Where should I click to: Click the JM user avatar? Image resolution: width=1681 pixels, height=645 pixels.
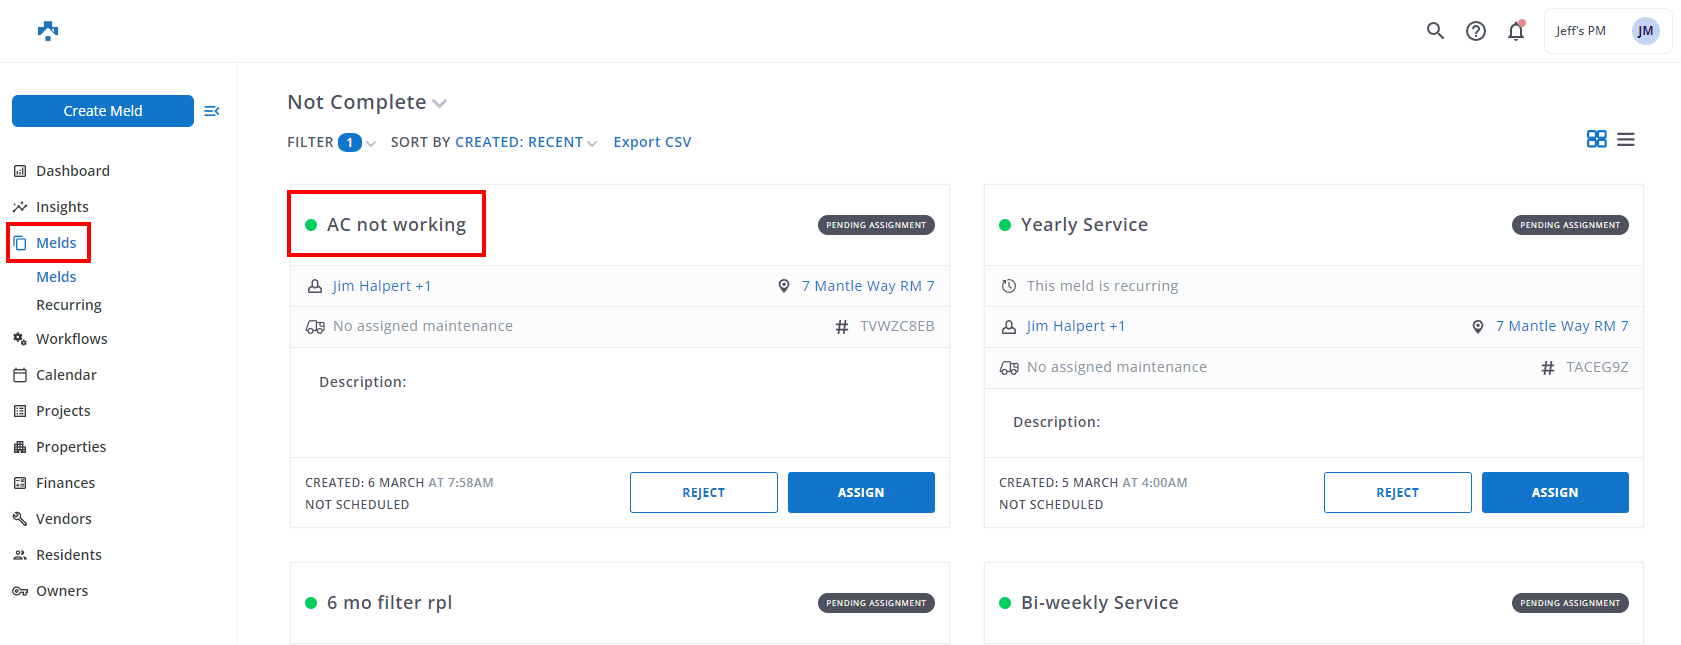[x=1645, y=31]
